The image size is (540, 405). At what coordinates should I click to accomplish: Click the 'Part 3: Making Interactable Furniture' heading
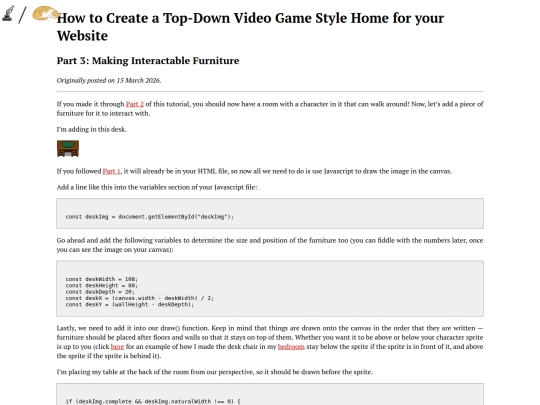coord(148,61)
